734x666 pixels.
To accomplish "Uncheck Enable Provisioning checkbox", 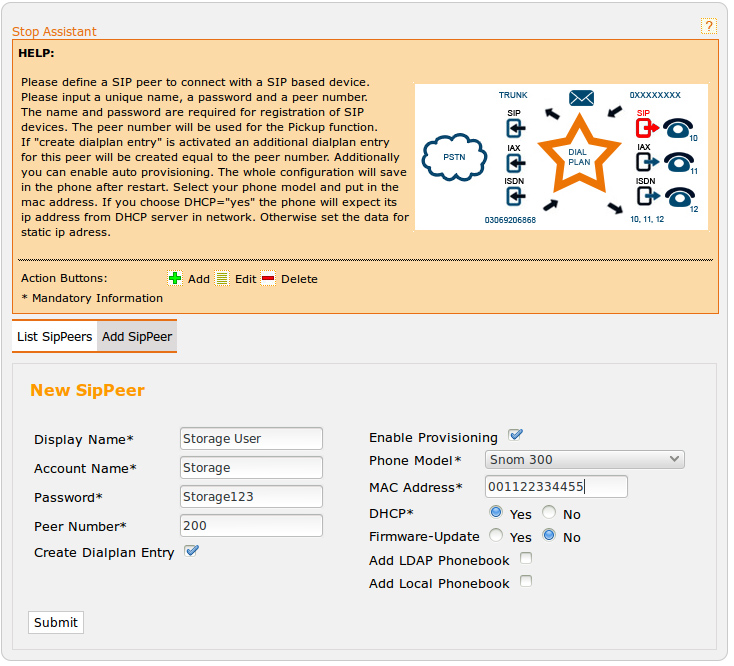I will click(x=515, y=435).
